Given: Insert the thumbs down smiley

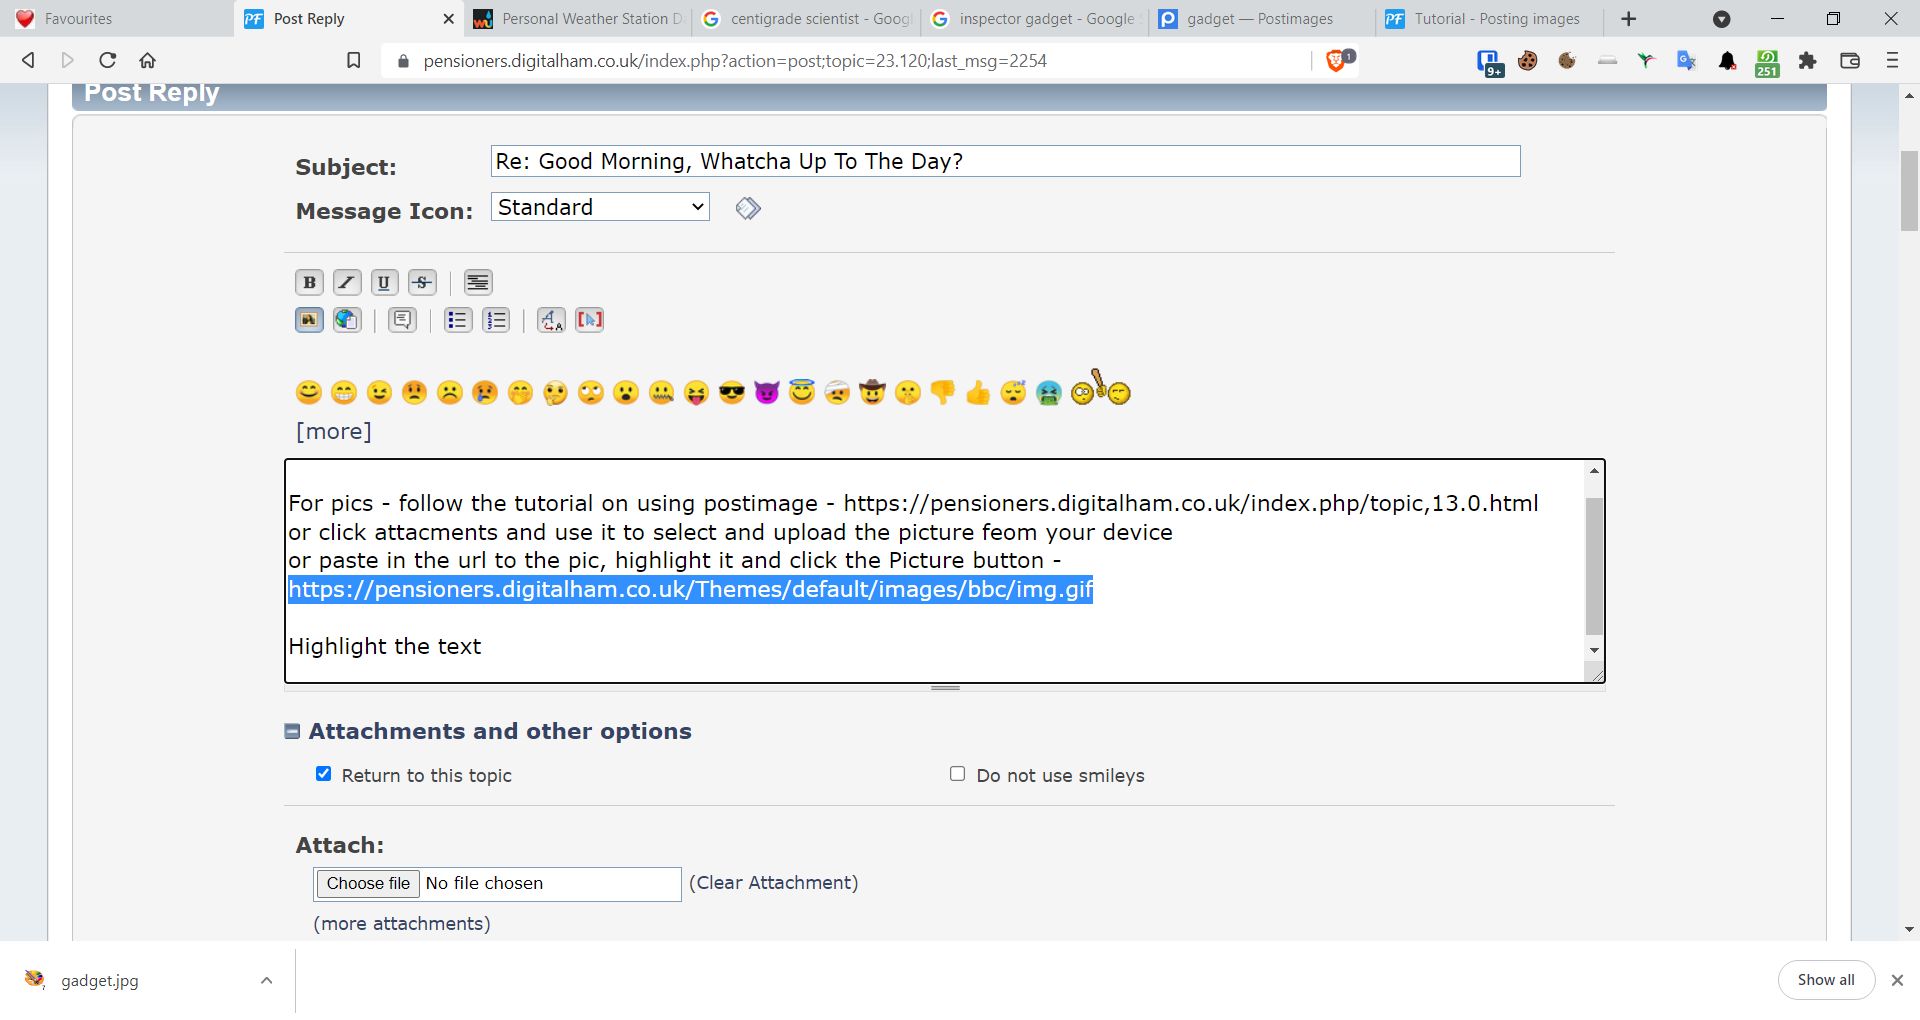Looking at the screenshot, I should tap(943, 393).
